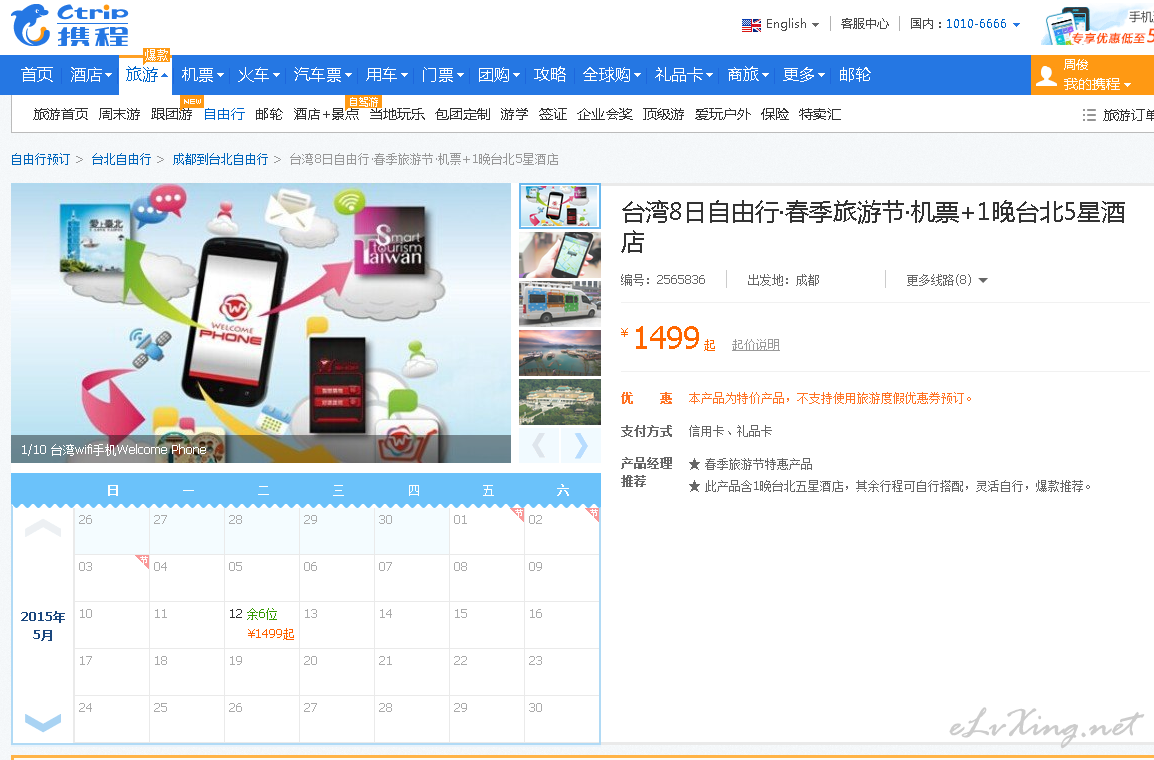Select the hand-holding-phone thumbnail
1154x760 pixels.
pyautogui.click(x=559, y=255)
